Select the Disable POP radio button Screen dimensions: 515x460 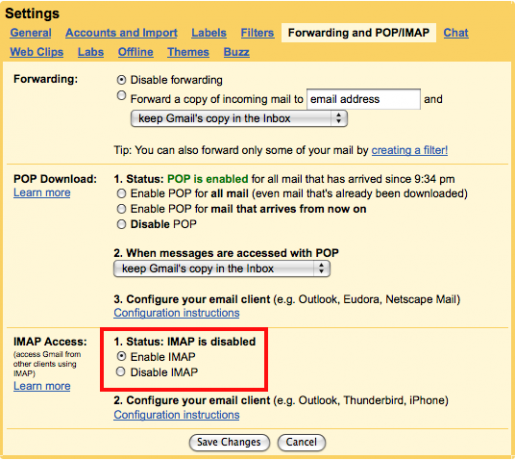121,224
